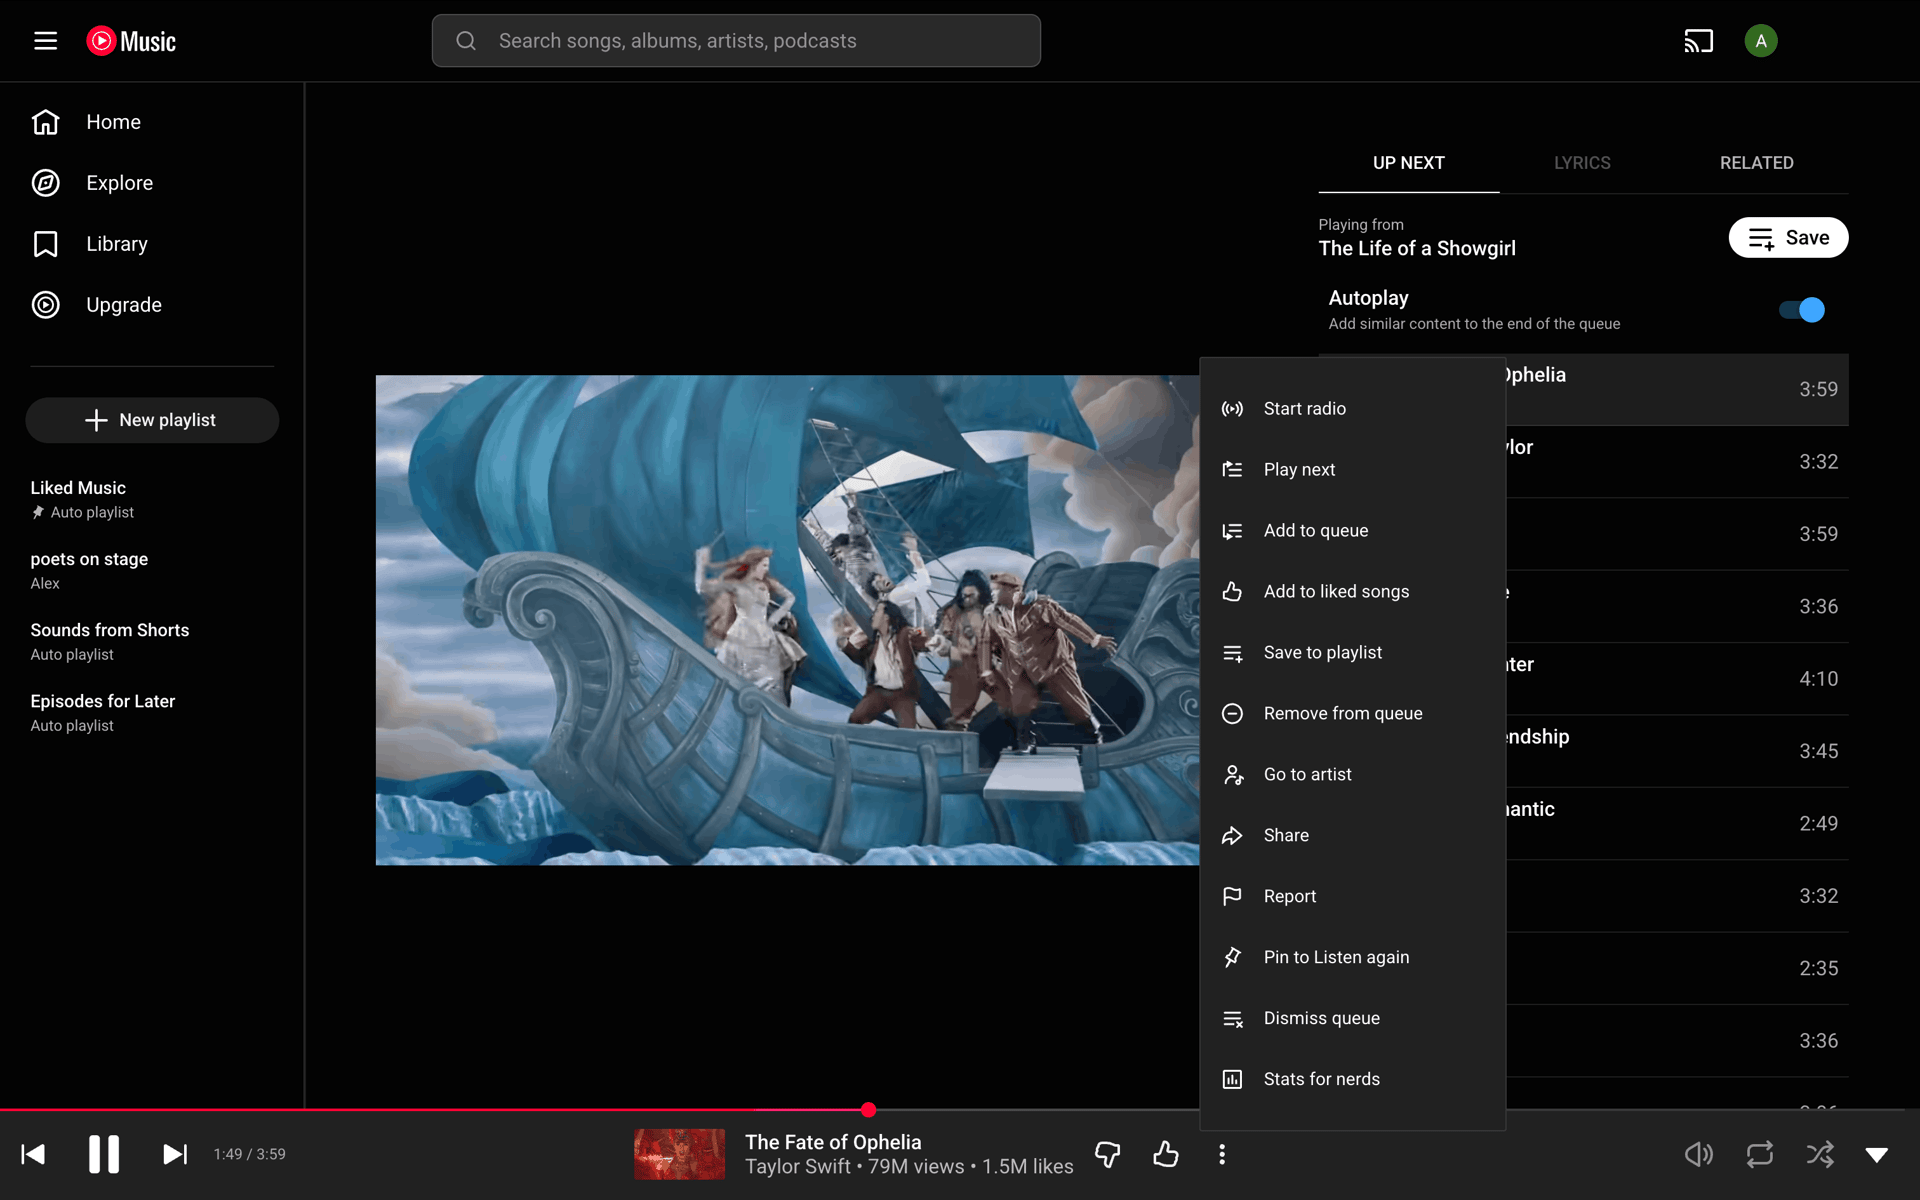Screen dimensions: 1920x1200
Task: Open Episodes for Later playlist
Action: coord(152,712)
